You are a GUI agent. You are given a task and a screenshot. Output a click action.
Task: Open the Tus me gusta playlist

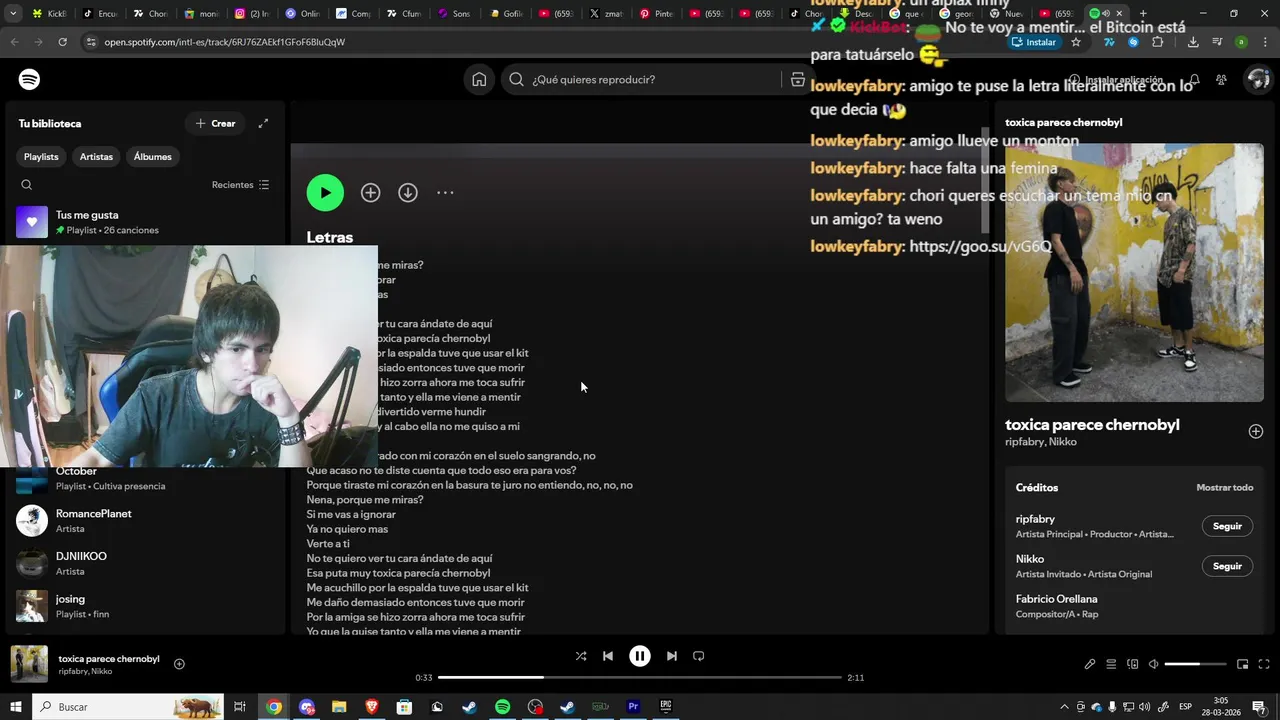click(x=143, y=222)
